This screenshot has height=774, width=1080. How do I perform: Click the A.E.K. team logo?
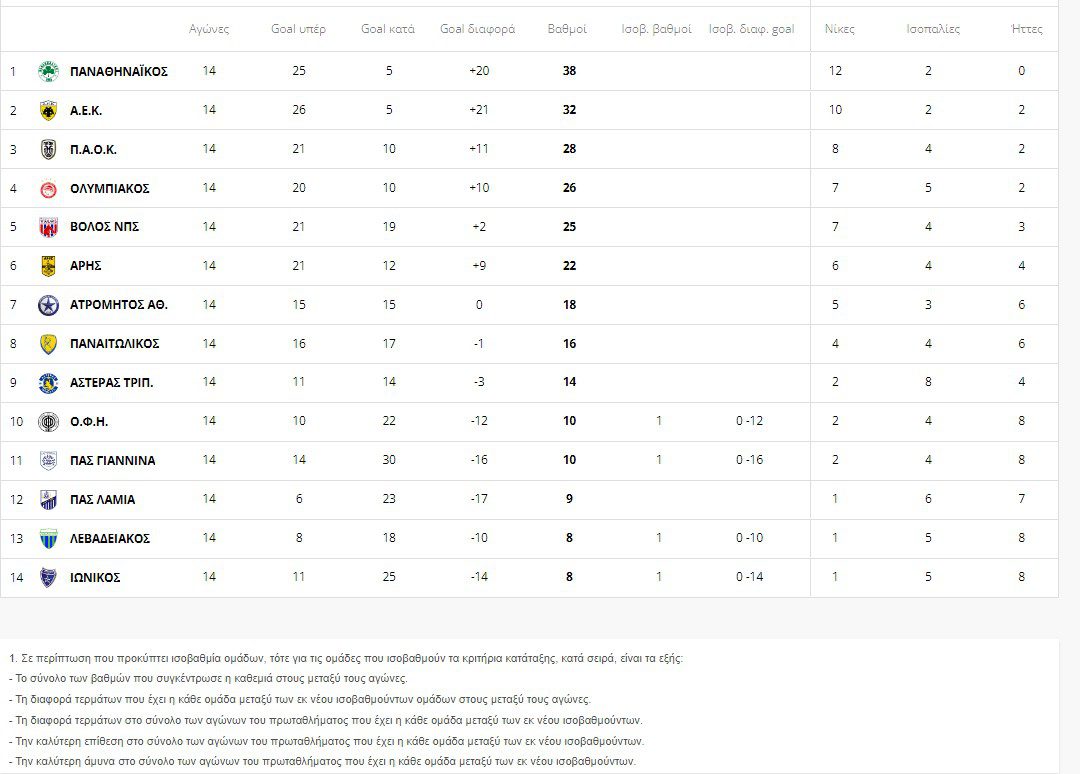point(48,110)
